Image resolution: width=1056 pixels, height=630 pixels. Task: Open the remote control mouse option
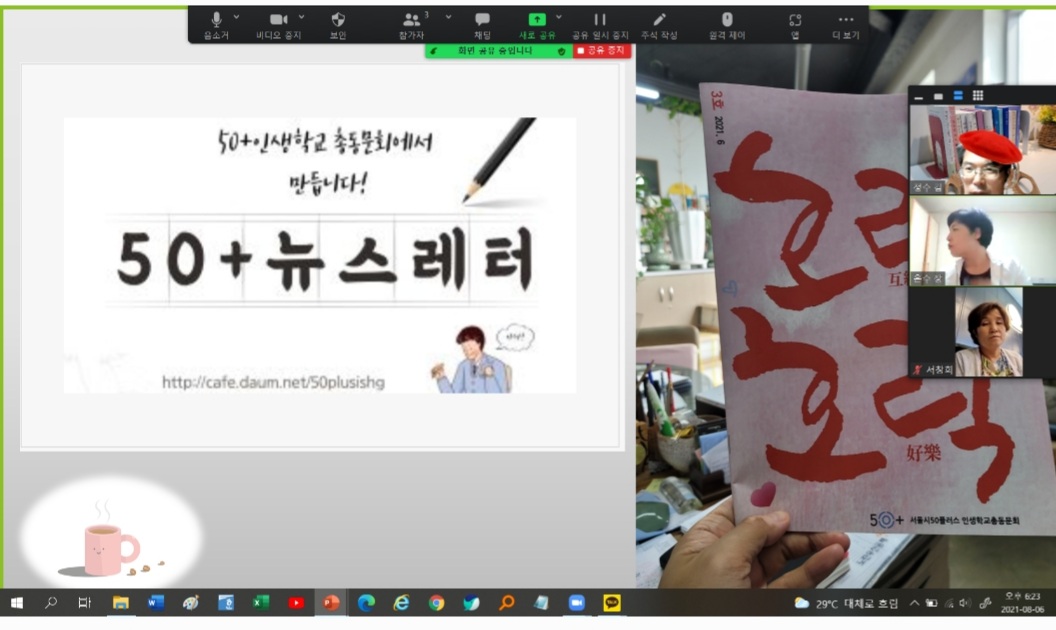pyautogui.click(x=727, y=24)
